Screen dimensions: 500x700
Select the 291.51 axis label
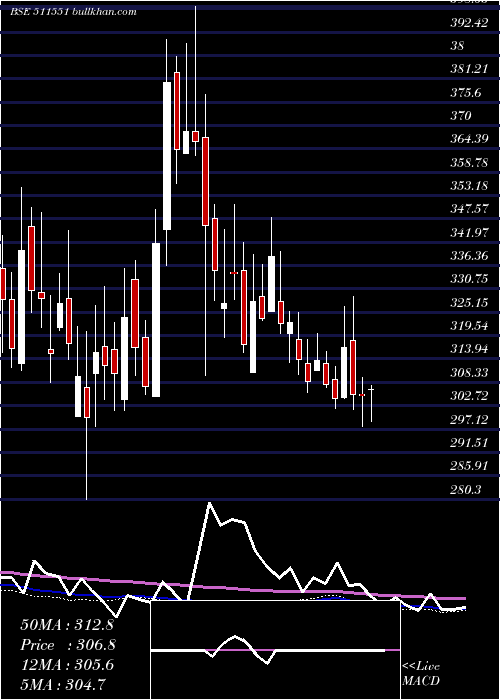[469, 443]
